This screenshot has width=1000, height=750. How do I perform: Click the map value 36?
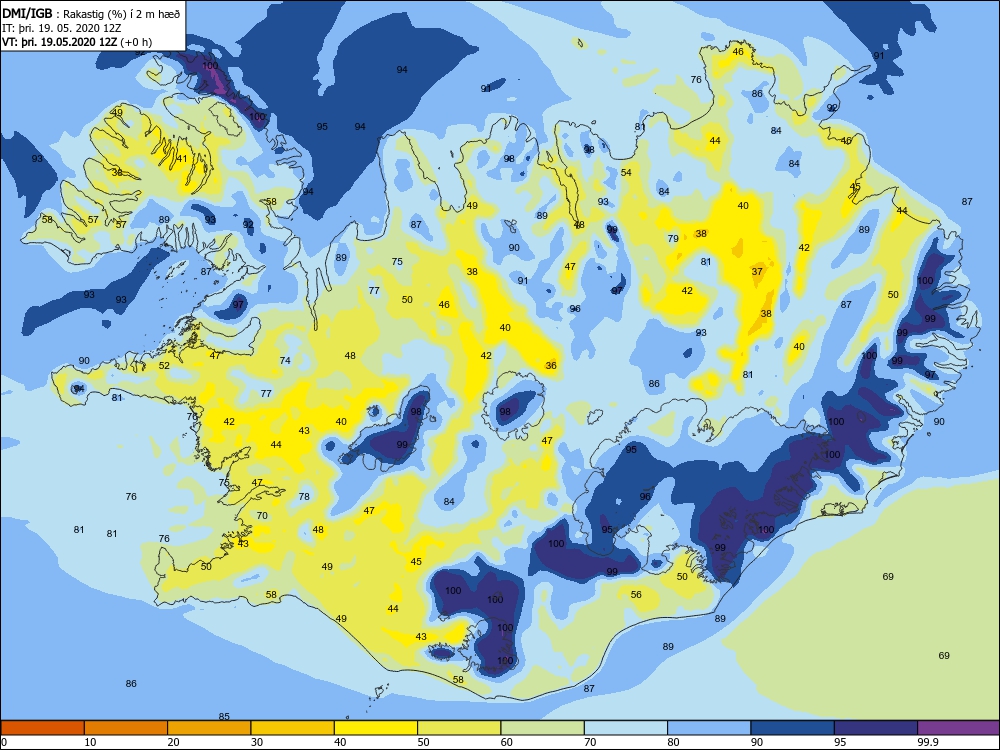[551, 365]
